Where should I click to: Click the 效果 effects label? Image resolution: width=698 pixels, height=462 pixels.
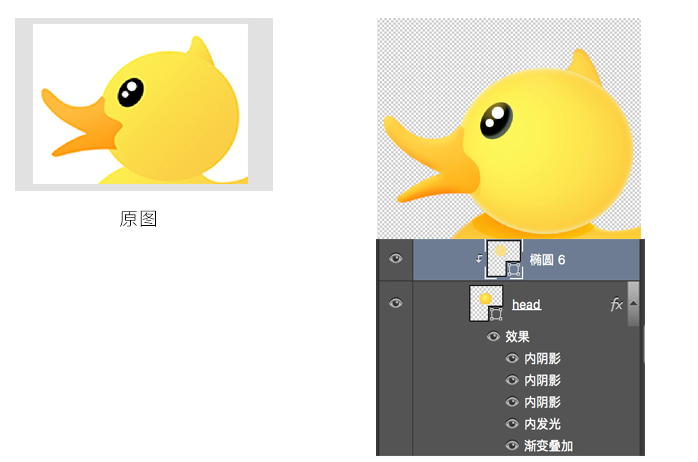517,336
